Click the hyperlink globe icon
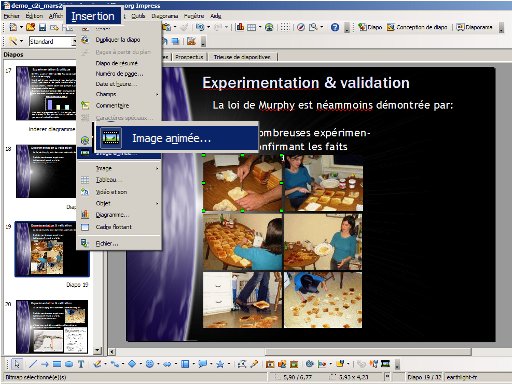 (x=269, y=27)
